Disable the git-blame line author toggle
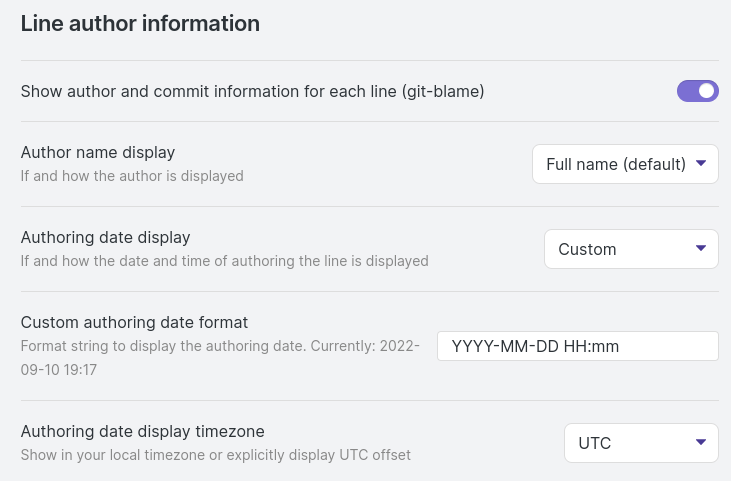Screen dimensions: 731x481 (697, 91)
